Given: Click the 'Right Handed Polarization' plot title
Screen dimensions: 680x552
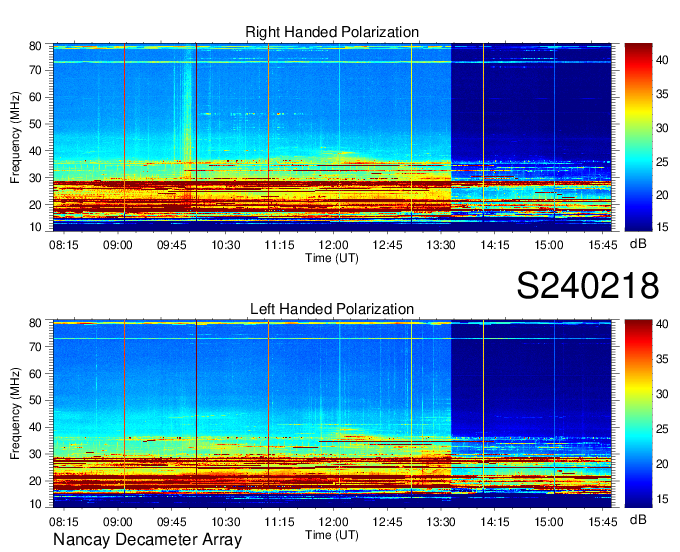Looking at the screenshot, I should (x=332, y=32).
